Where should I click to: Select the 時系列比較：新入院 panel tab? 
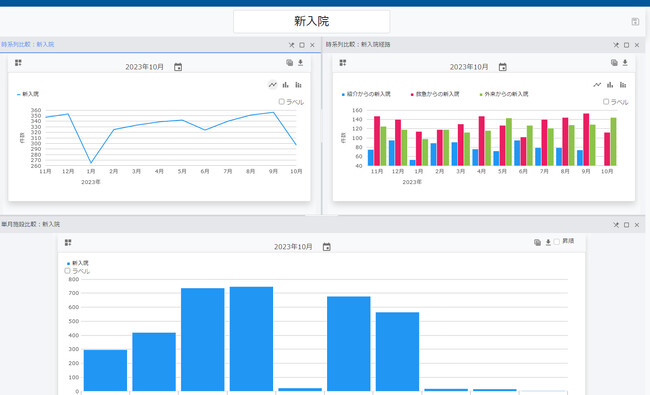point(27,44)
